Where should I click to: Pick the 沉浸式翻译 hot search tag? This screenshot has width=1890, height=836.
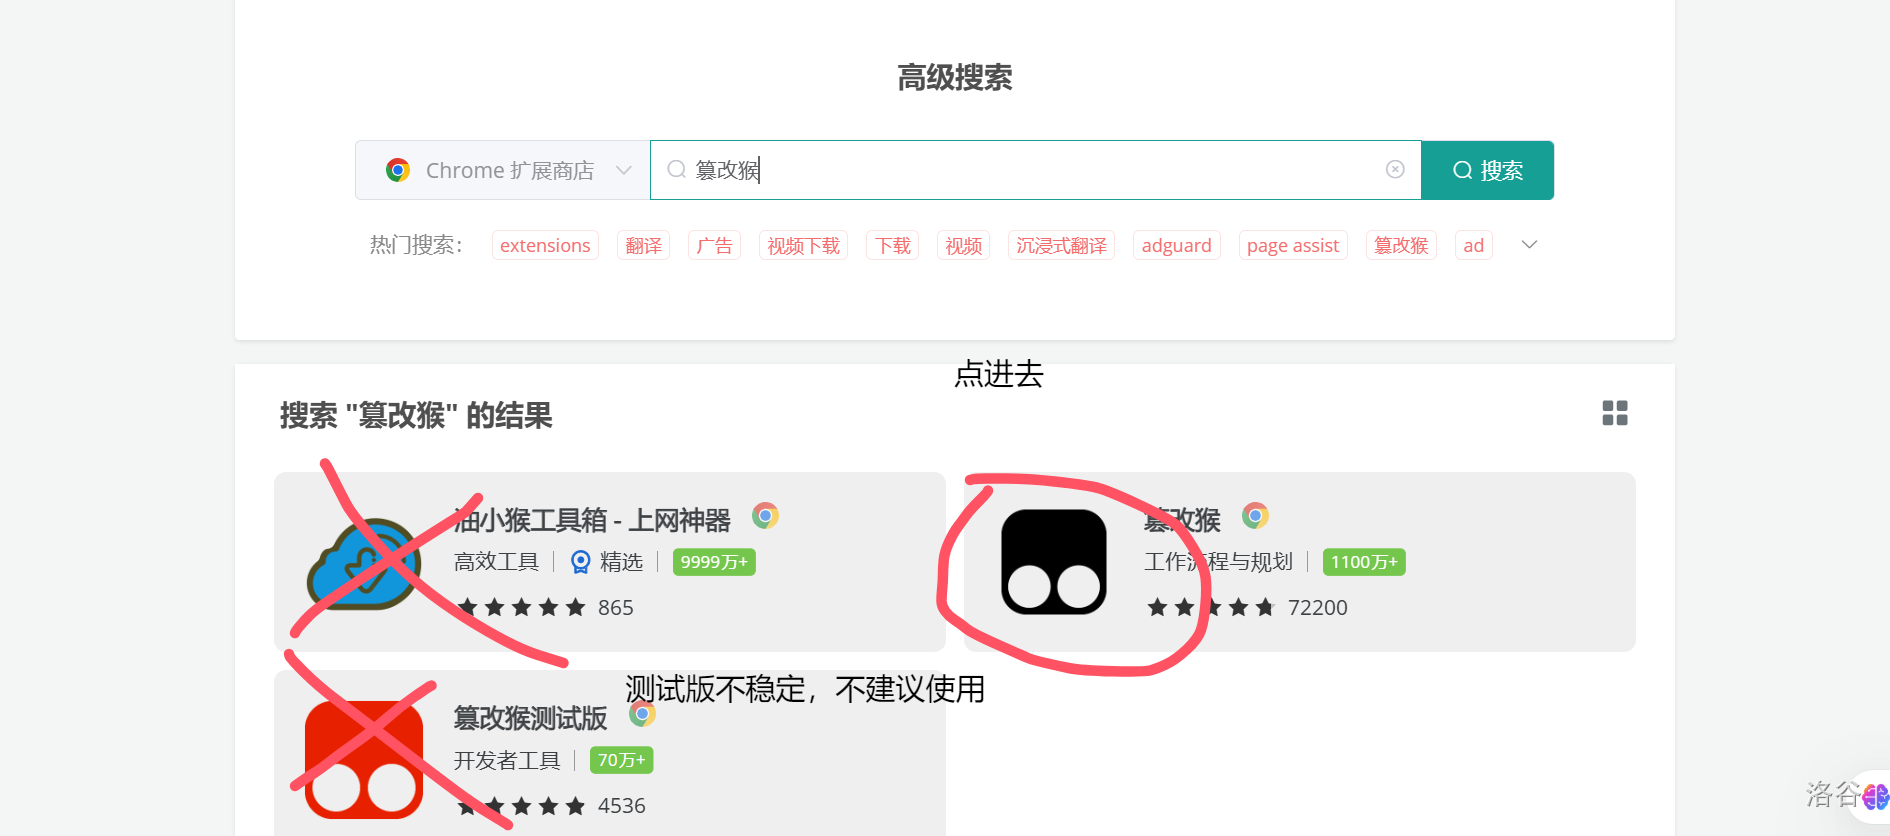click(x=1061, y=245)
